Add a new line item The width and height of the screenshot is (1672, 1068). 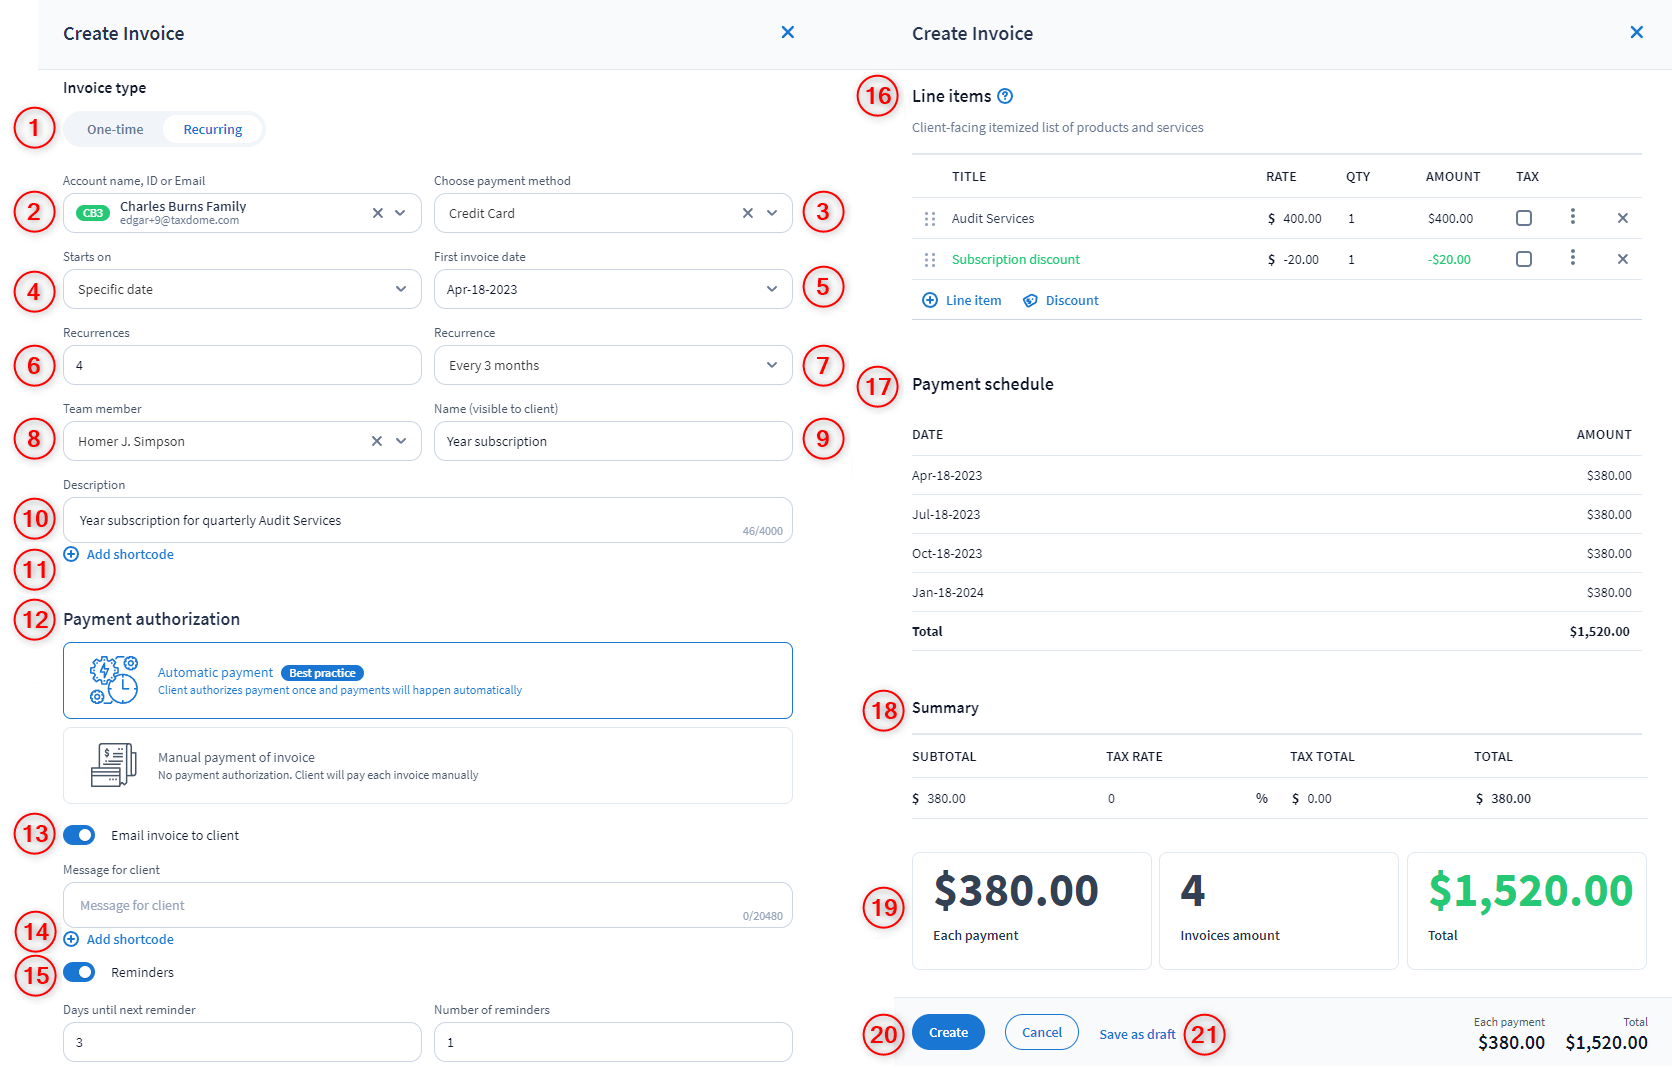pyautogui.click(x=961, y=299)
